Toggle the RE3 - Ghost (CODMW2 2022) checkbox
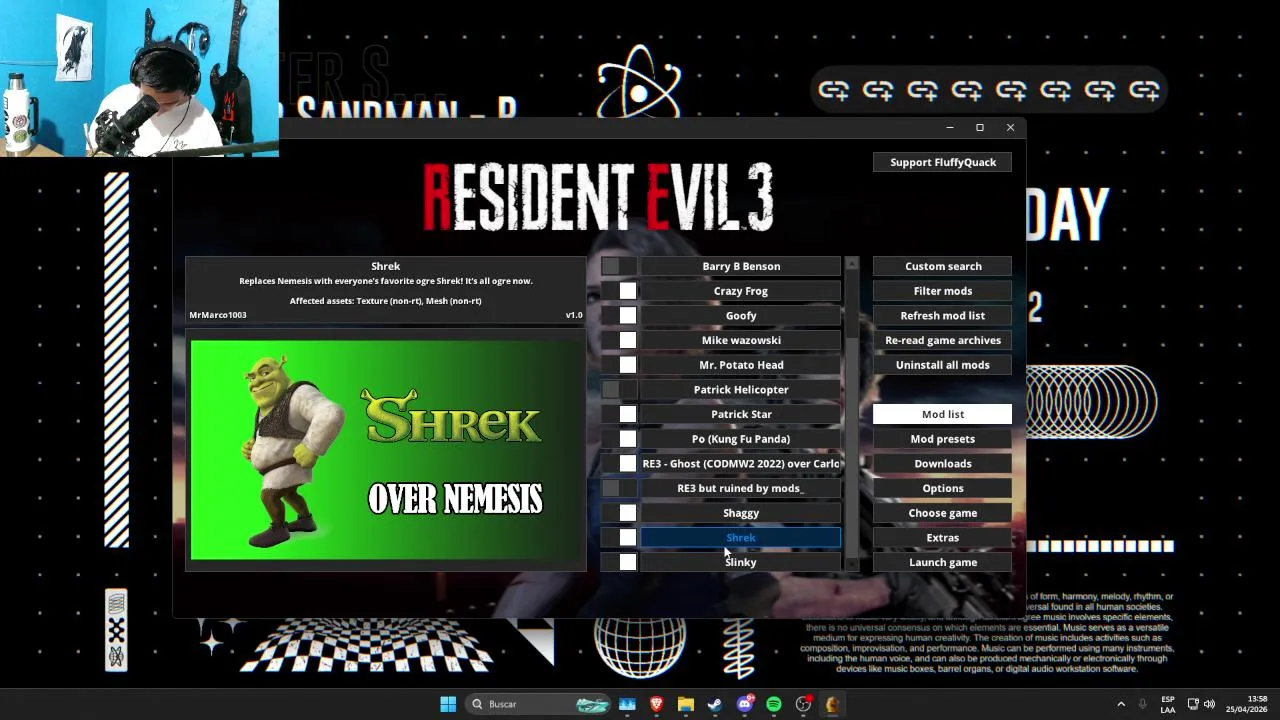 pyautogui.click(x=618, y=463)
